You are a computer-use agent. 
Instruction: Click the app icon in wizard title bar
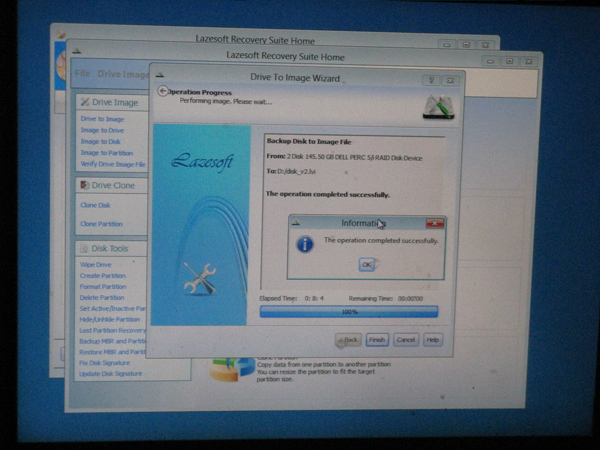(x=160, y=75)
